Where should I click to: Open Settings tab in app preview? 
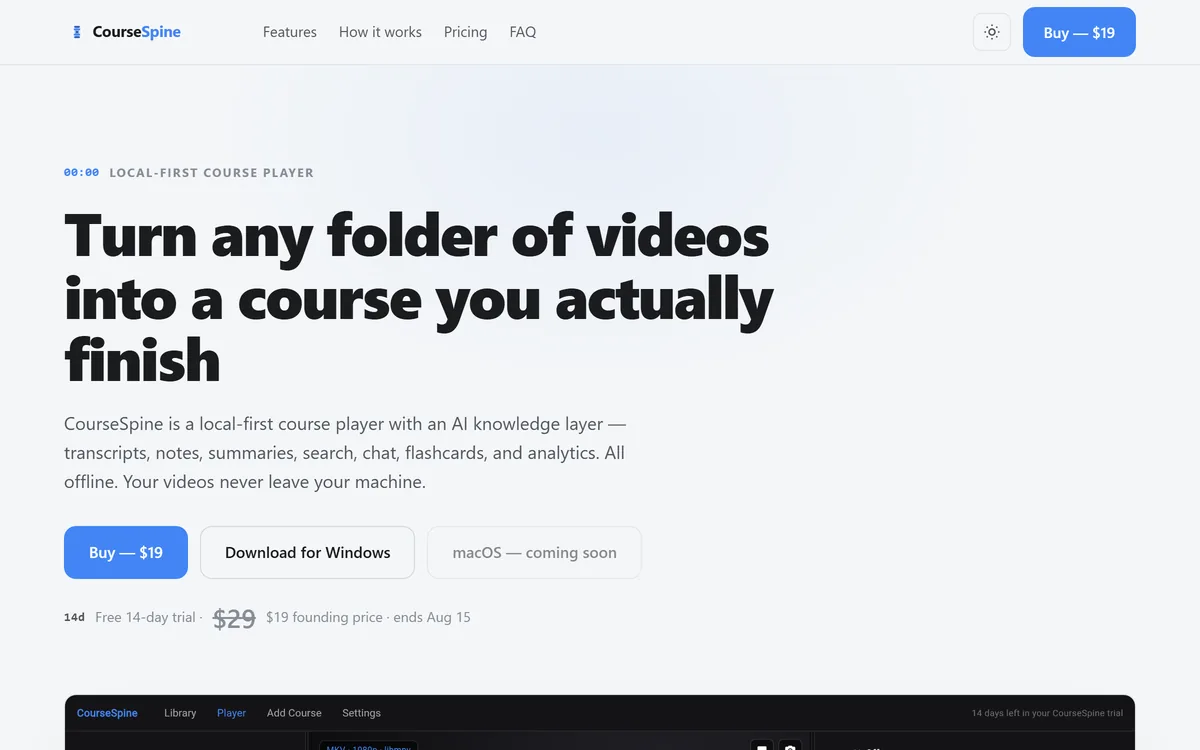pos(361,713)
